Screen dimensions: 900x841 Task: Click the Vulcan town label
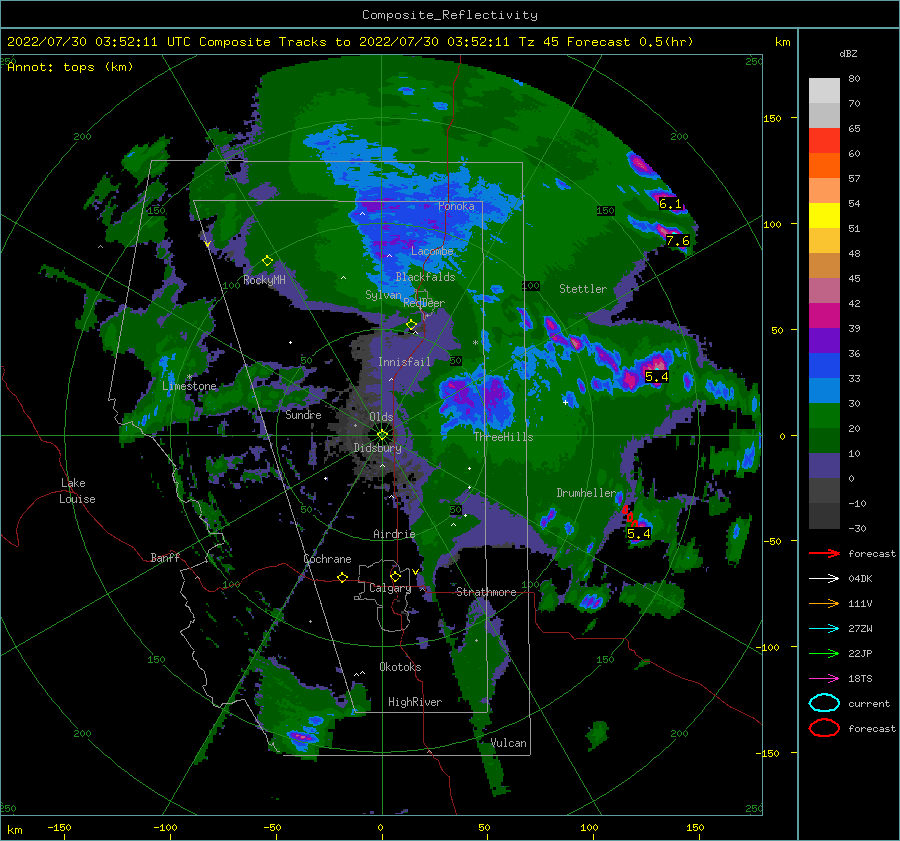[x=509, y=743]
